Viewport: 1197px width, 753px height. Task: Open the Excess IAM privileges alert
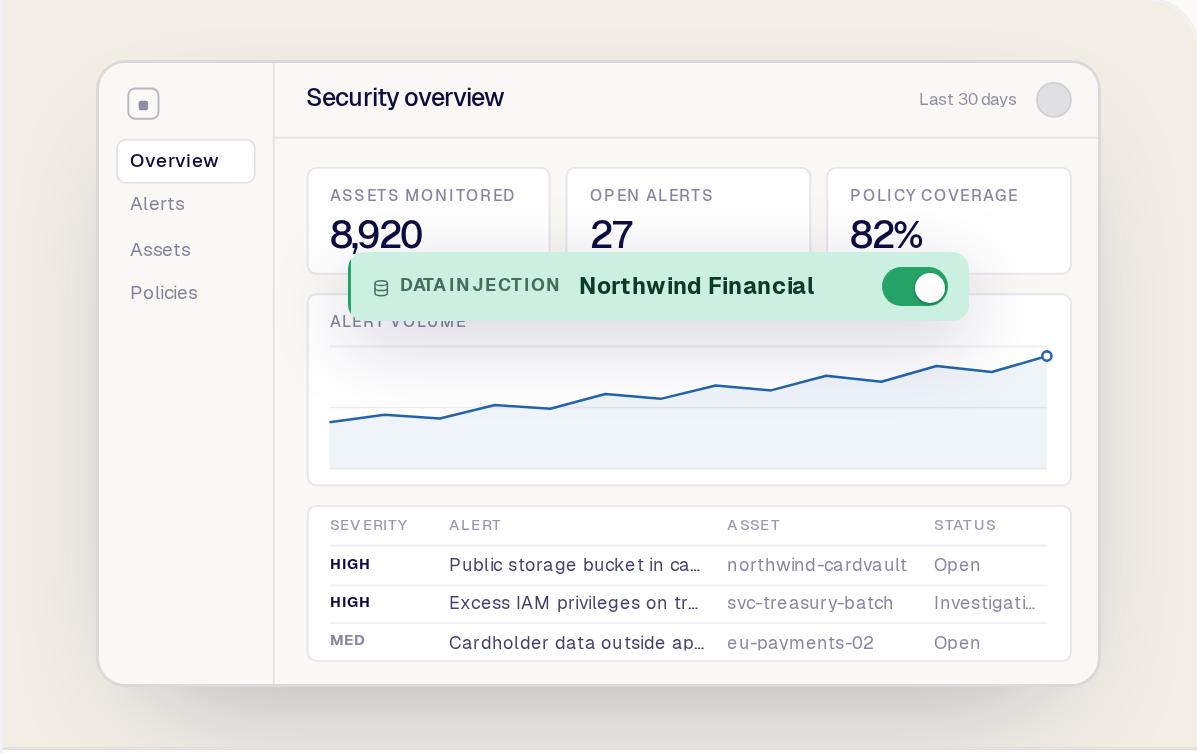[573, 603]
